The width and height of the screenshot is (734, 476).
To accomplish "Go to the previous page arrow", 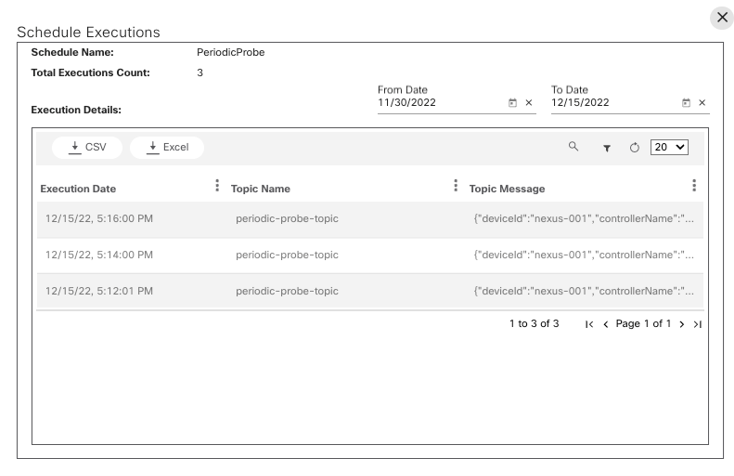I will [x=605, y=324].
